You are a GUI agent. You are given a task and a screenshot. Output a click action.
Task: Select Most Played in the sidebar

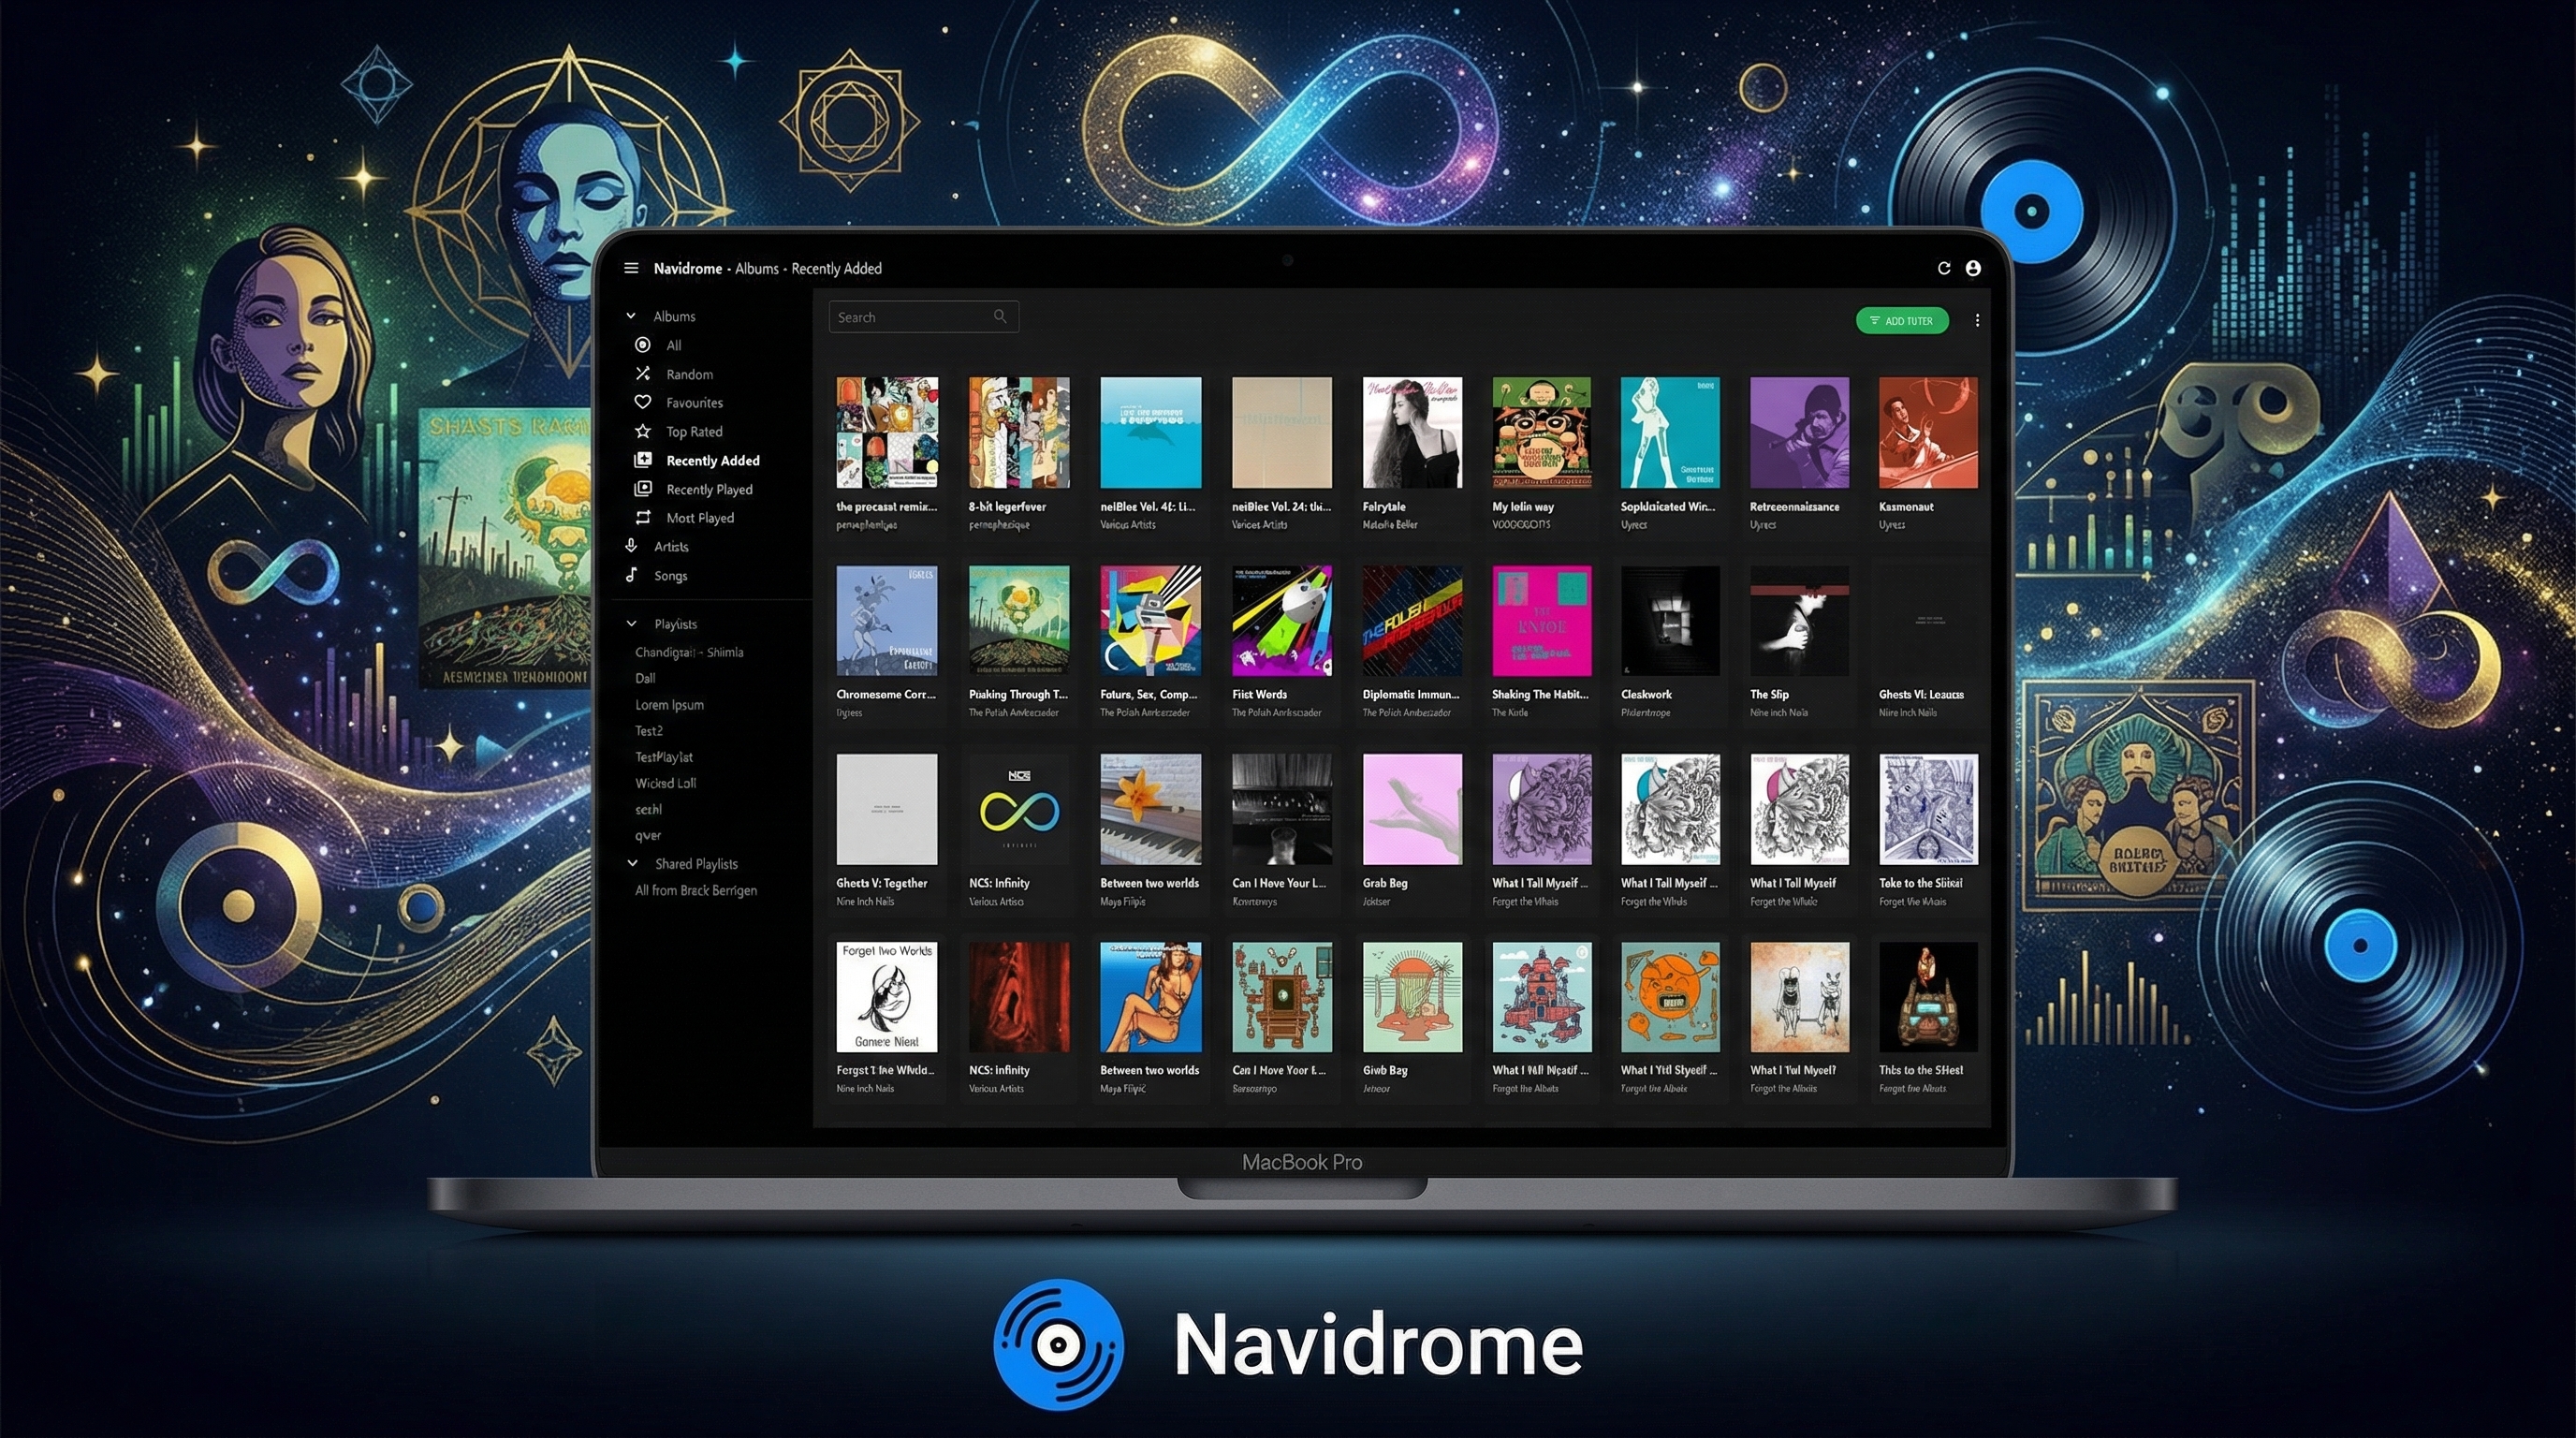click(700, 518)
